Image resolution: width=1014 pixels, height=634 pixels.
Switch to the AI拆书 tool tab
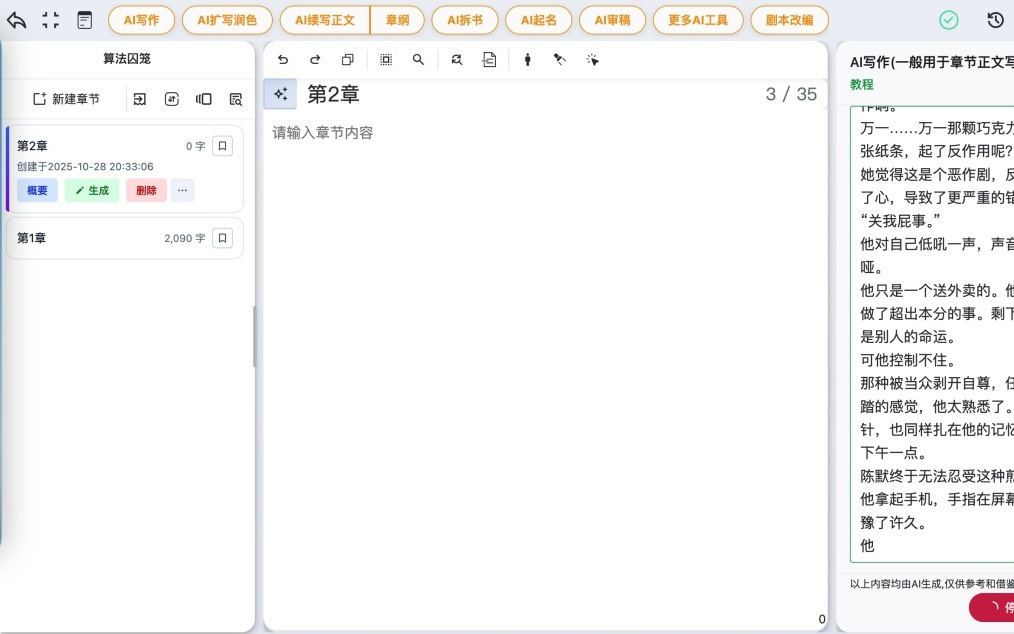[464, 19]
